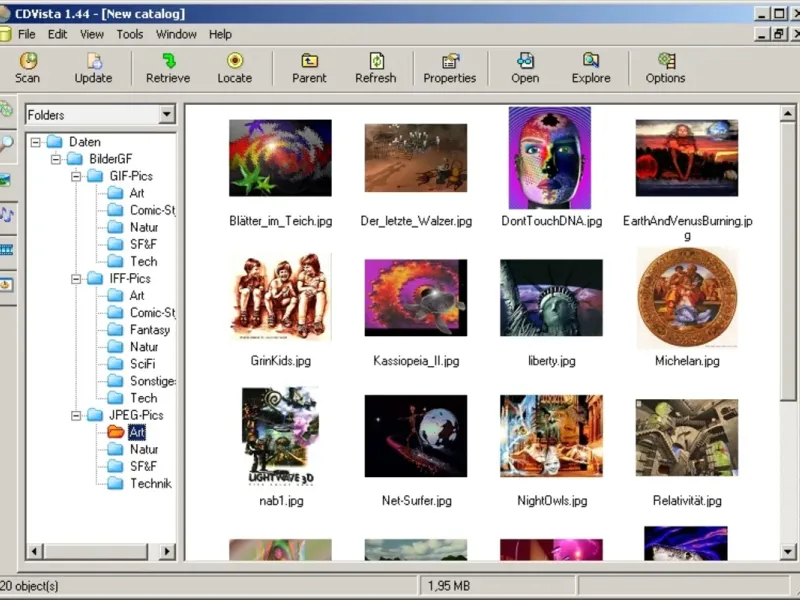Open the Properties toolbar icon

pos(450,62)
